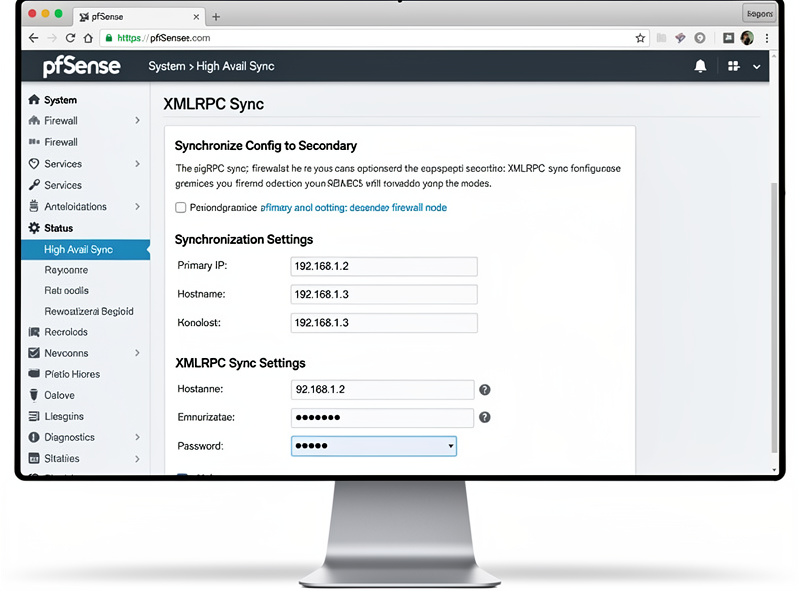Click the Oalove sidebar icon
The image size is (800, 592).
[x=34, y=395]
